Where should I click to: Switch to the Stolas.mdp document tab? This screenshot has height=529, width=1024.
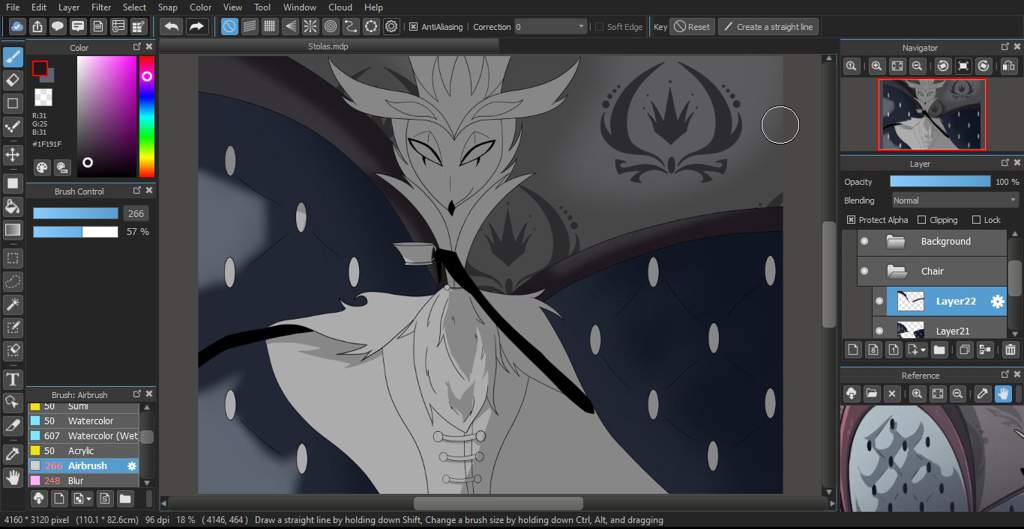328,46
